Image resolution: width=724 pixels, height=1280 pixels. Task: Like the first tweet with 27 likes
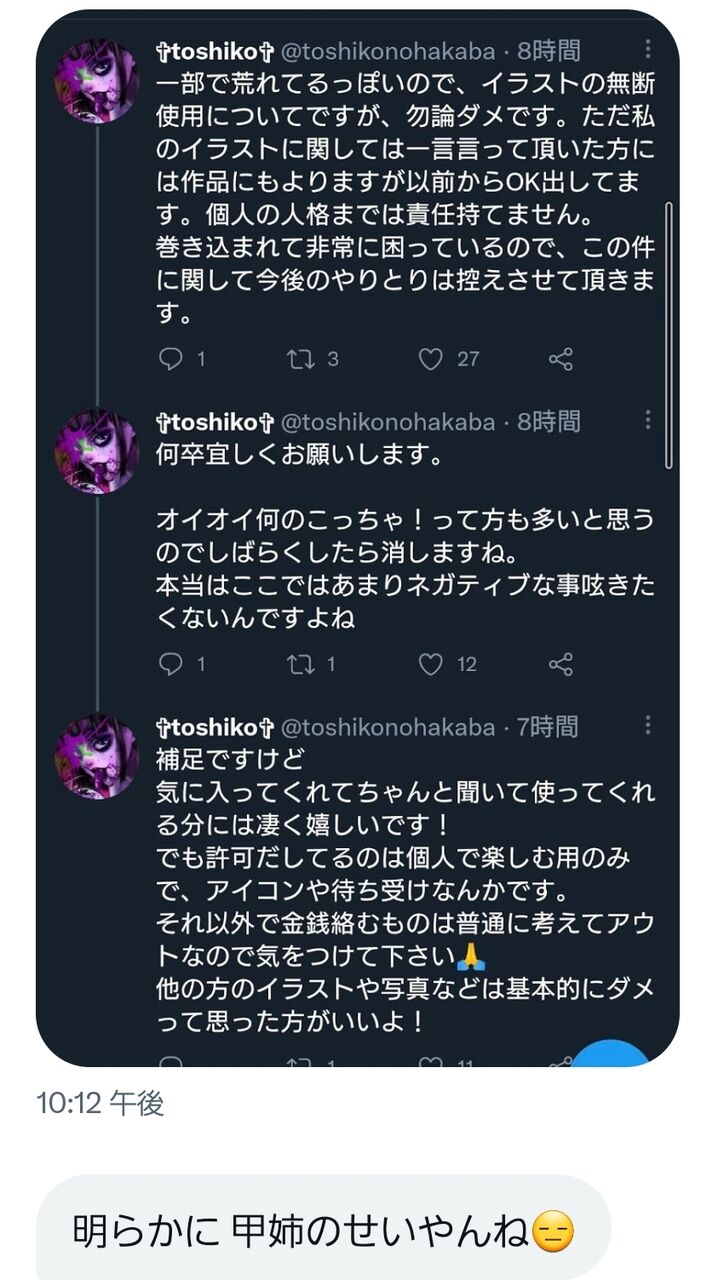coord(430,359)
